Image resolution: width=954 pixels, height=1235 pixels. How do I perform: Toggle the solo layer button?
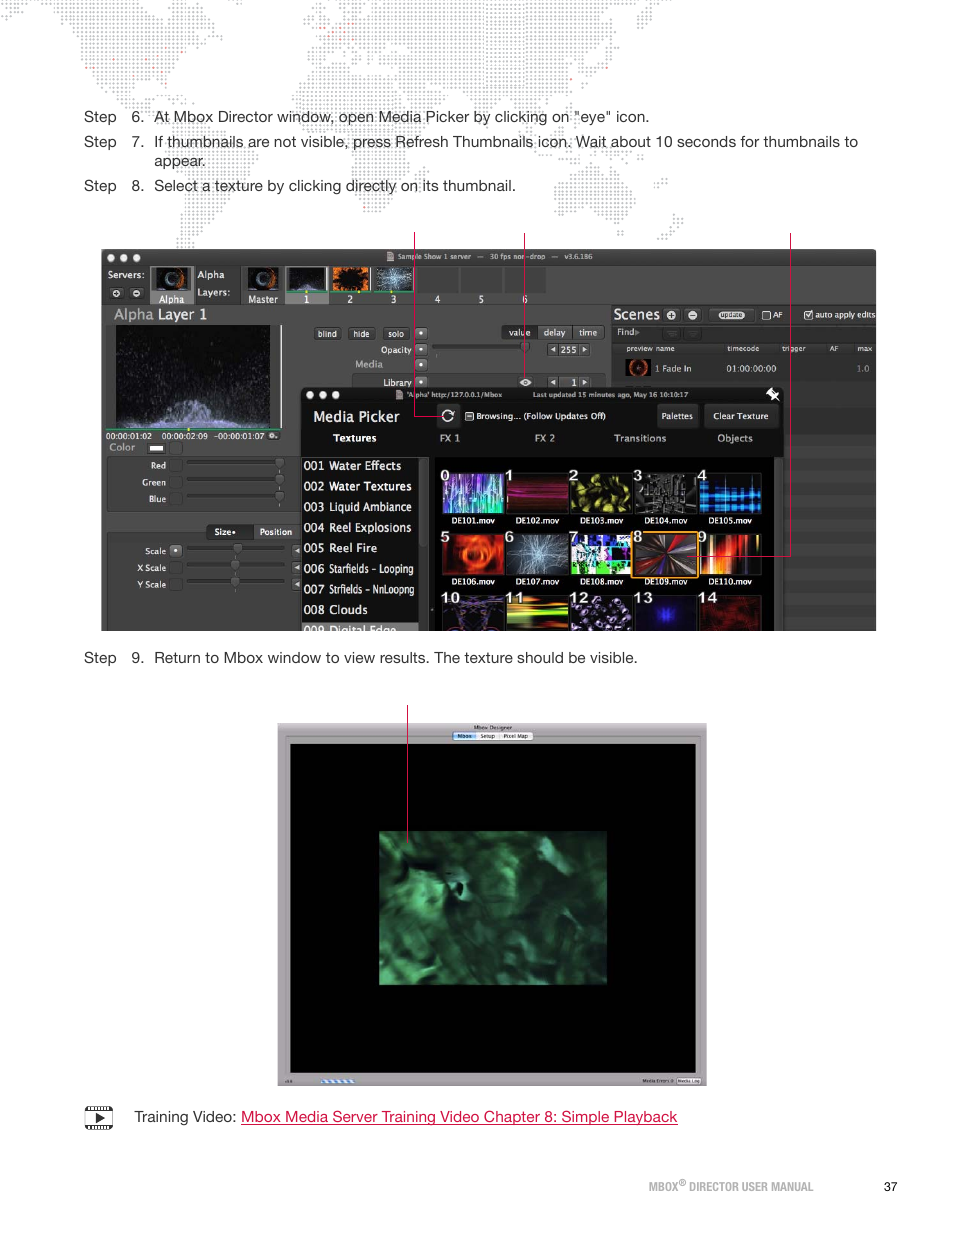396,334
